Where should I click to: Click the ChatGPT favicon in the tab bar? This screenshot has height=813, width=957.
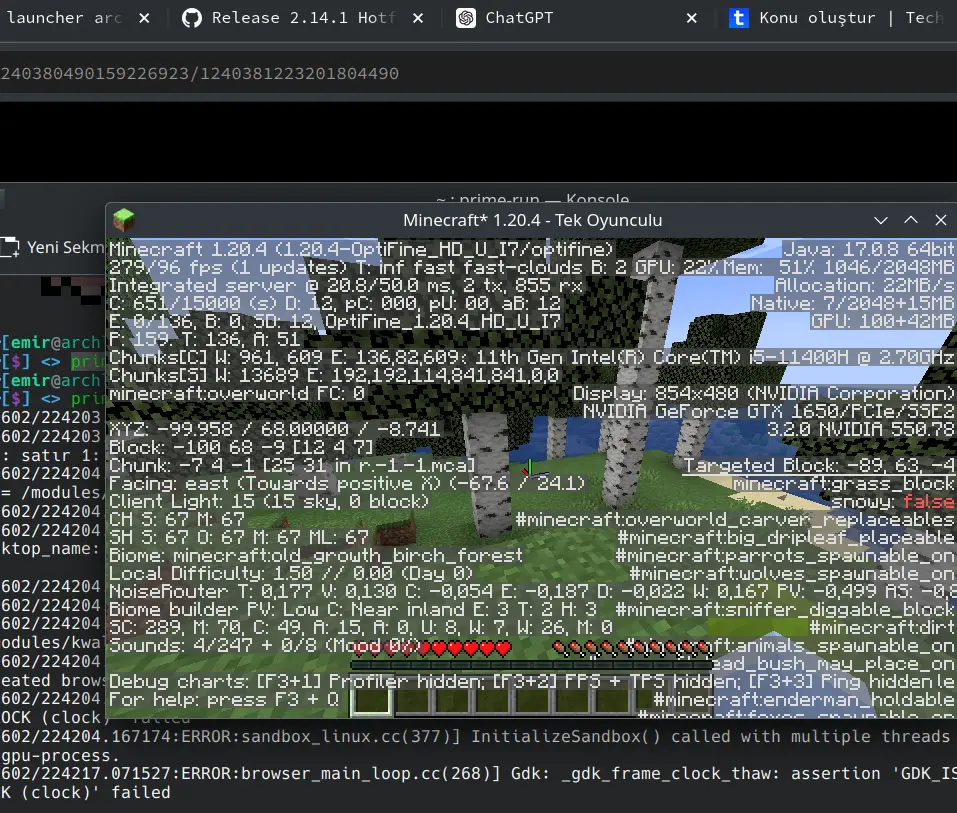click(x=466, y=18)
